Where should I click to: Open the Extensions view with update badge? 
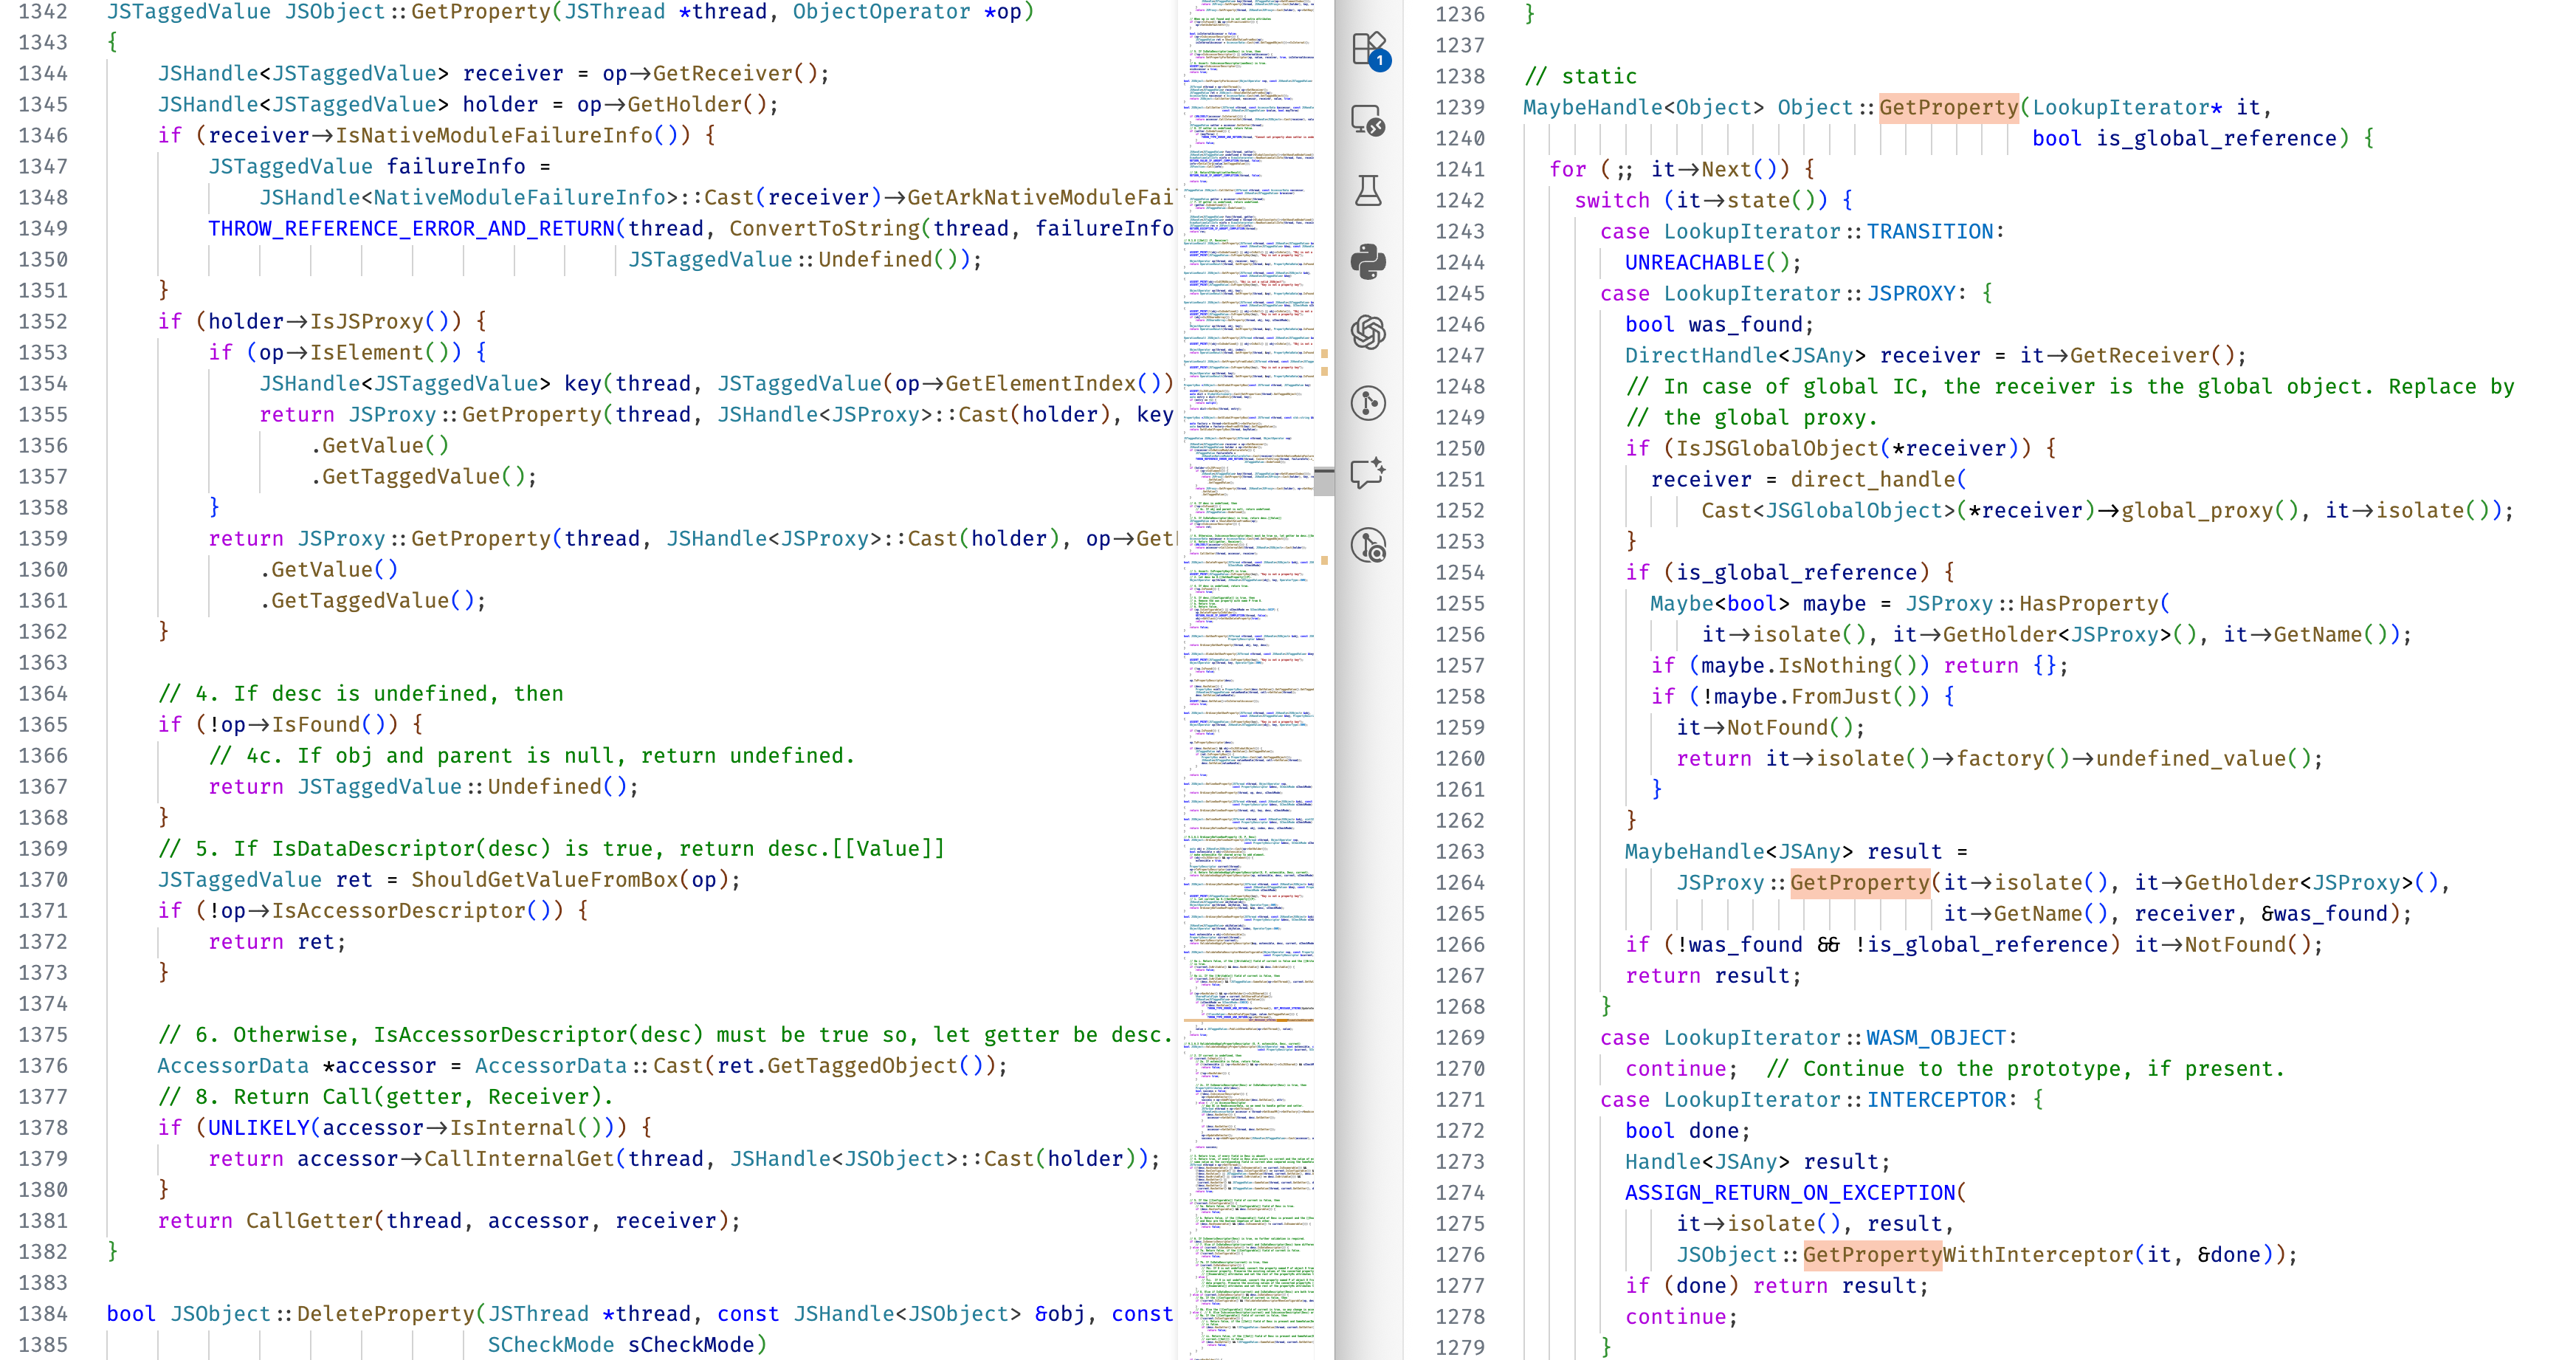click(1368, 48)
